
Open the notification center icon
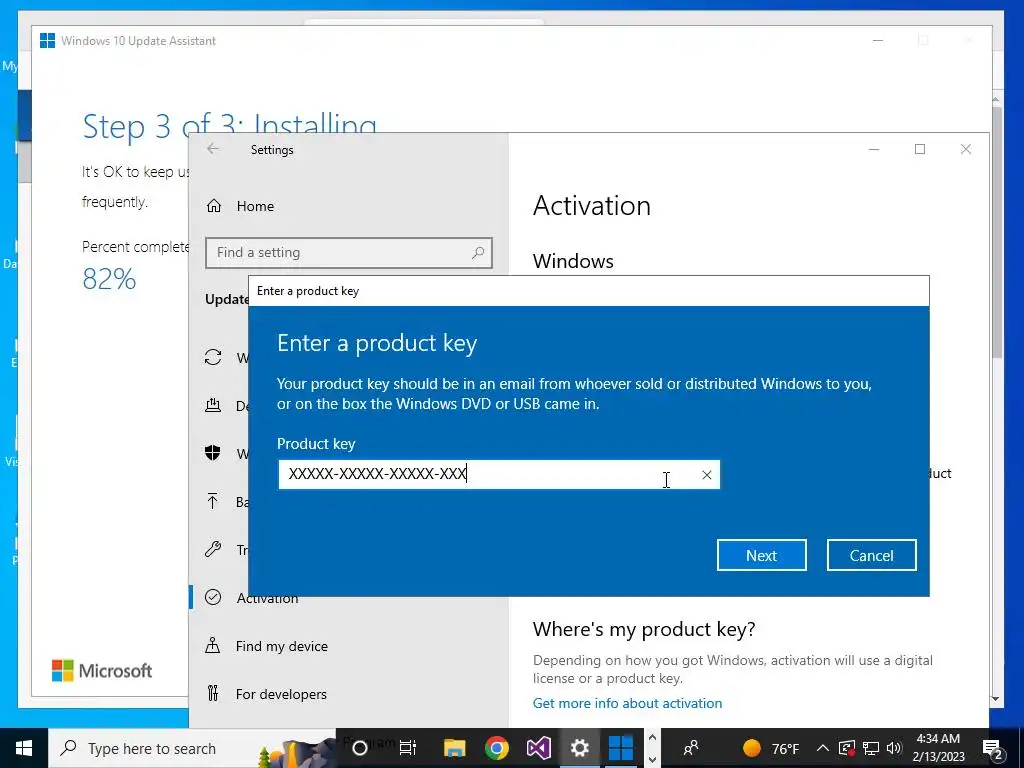point(992,748)
